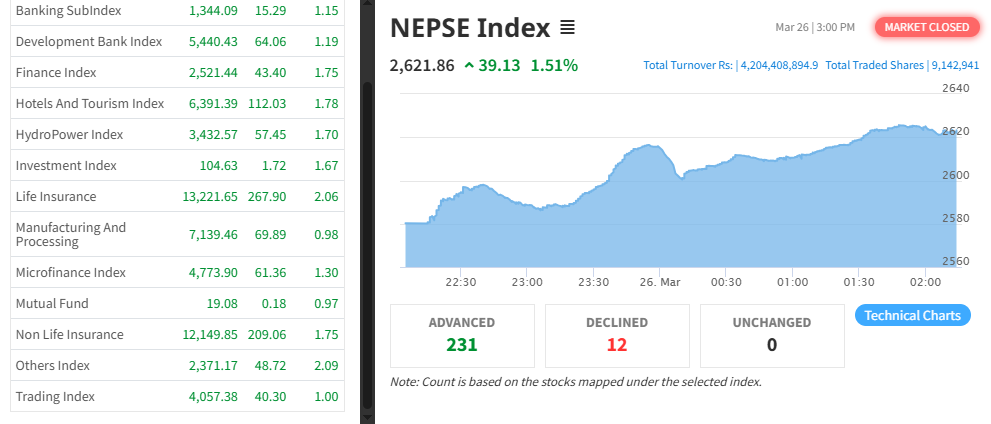Select the Life Insurance index row

click(178, 197)
